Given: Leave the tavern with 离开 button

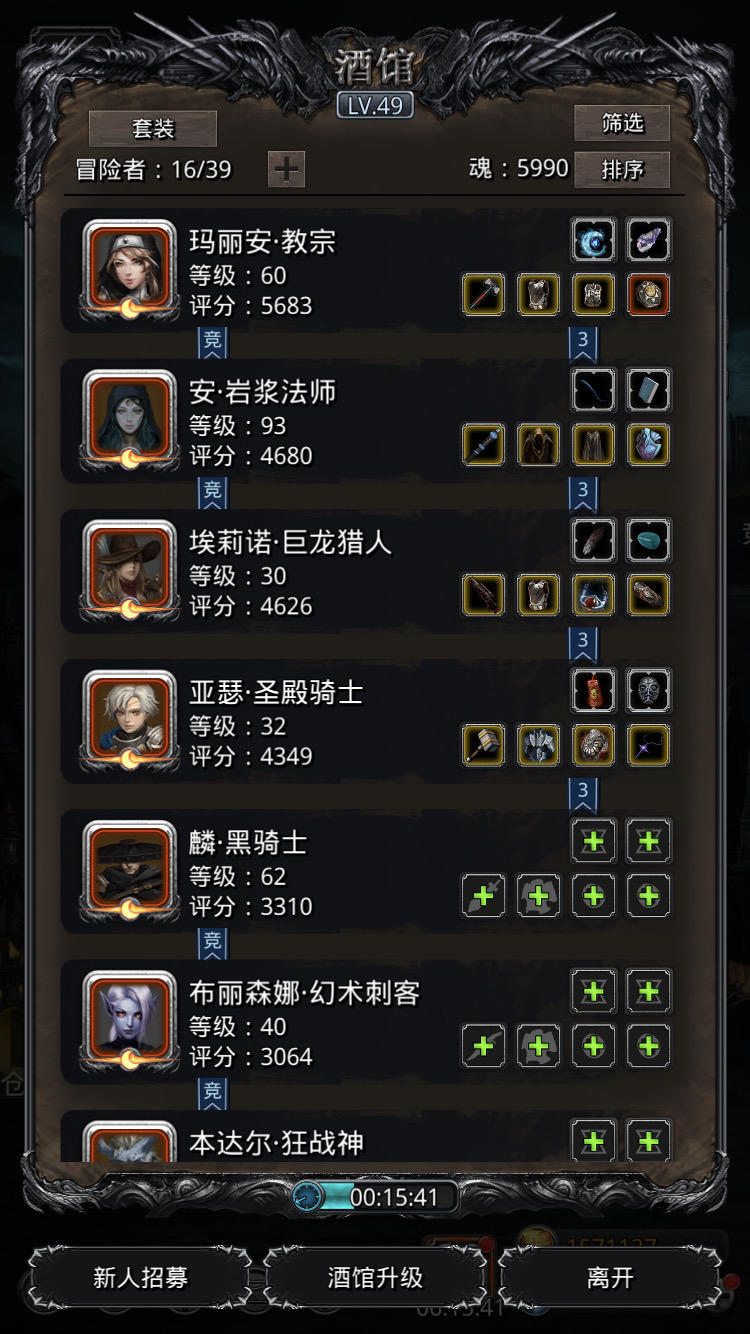Looking at the screenshot, I should pos(610,1278).
